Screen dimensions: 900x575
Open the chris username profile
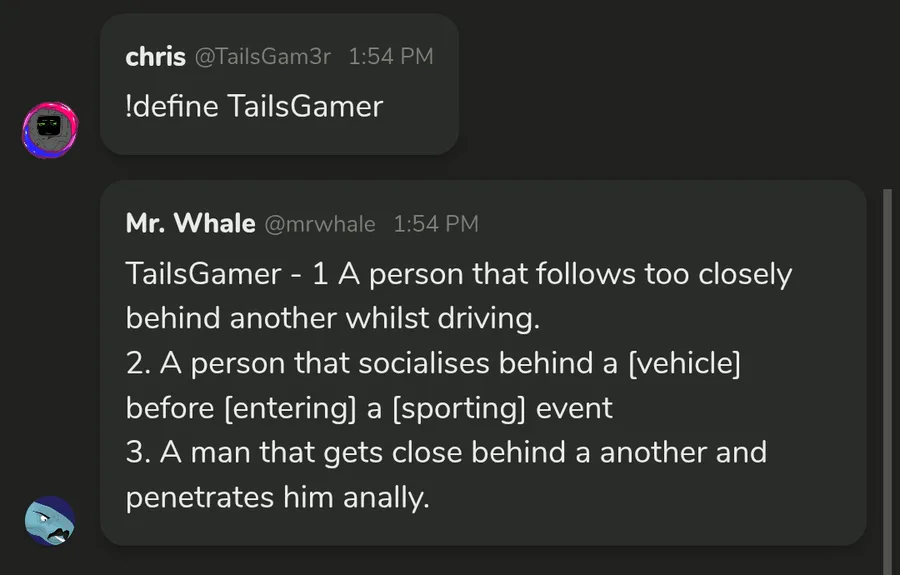coord(155,57)
